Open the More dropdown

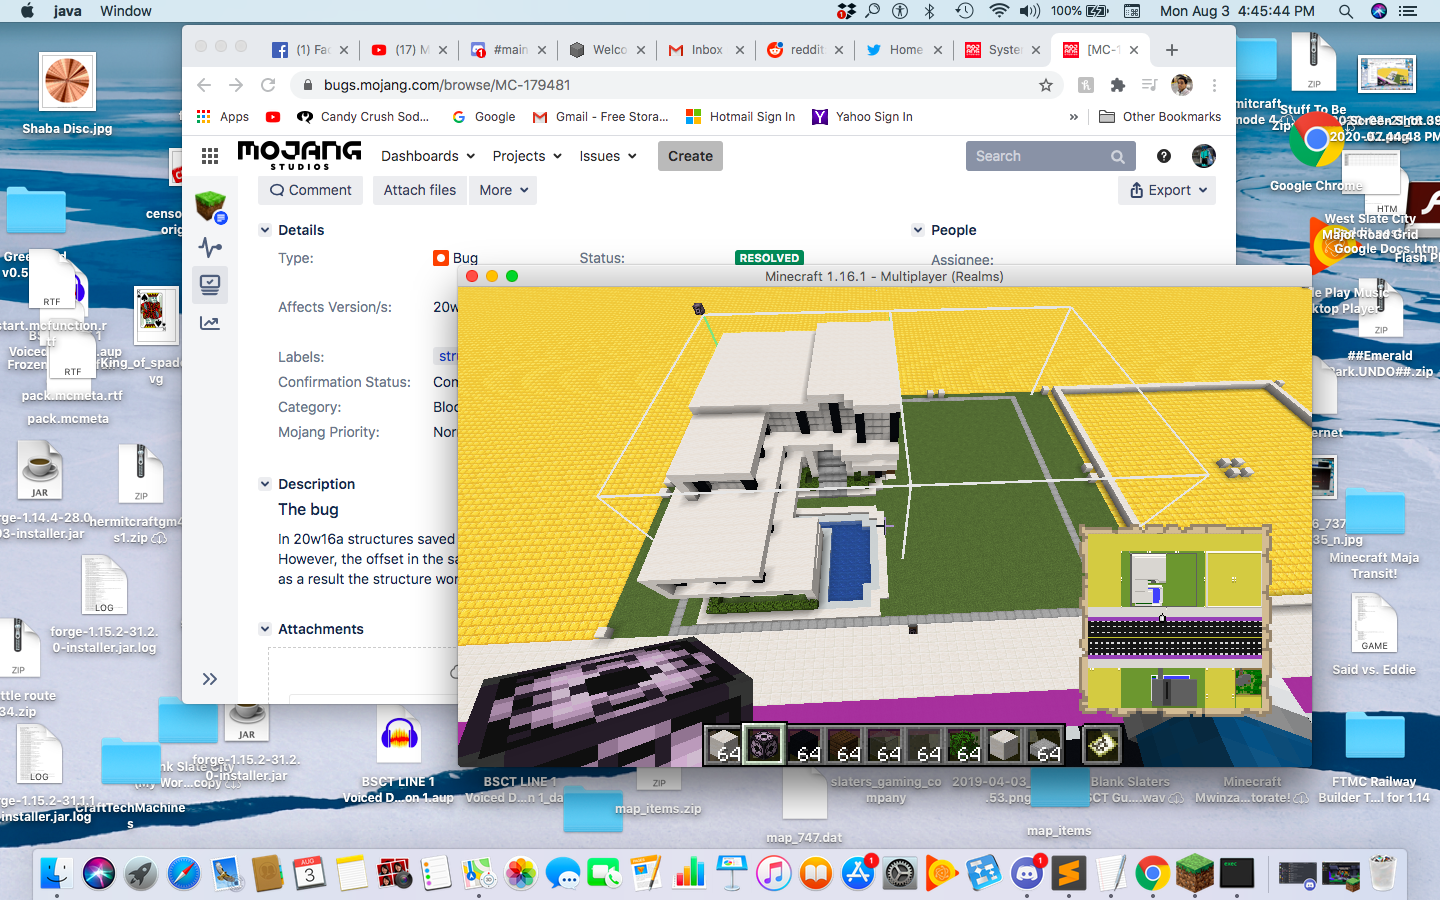(502, 190)
